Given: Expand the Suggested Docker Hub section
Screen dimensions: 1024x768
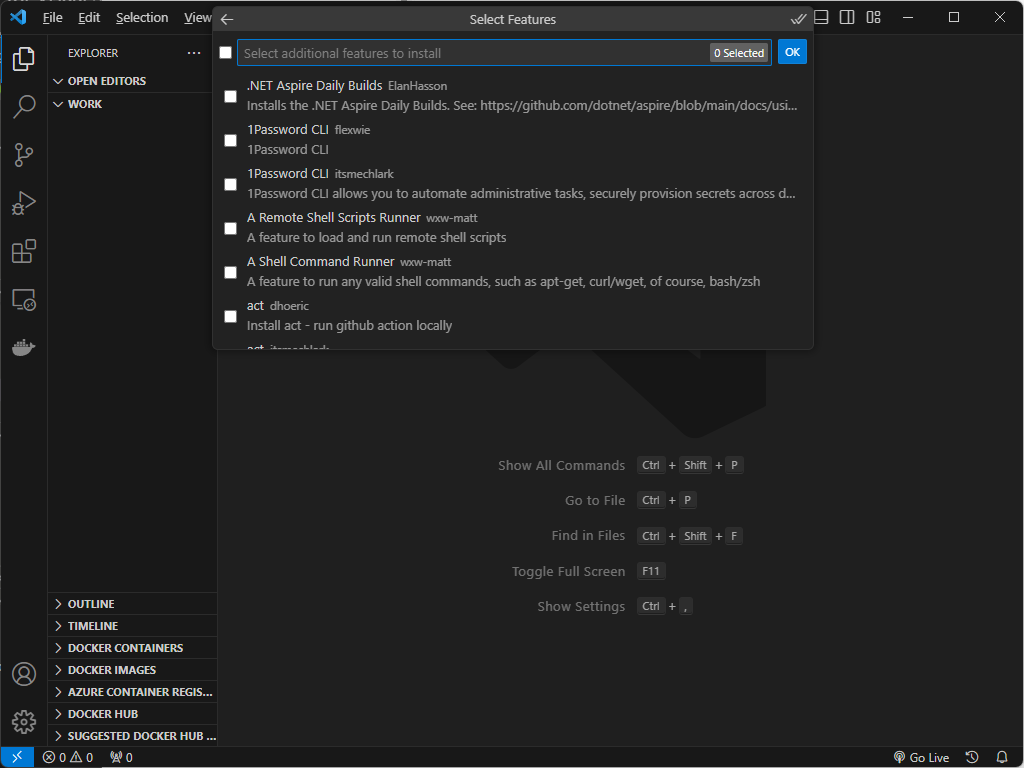Looking at the screenshot, I should click(x=132, y=736).
